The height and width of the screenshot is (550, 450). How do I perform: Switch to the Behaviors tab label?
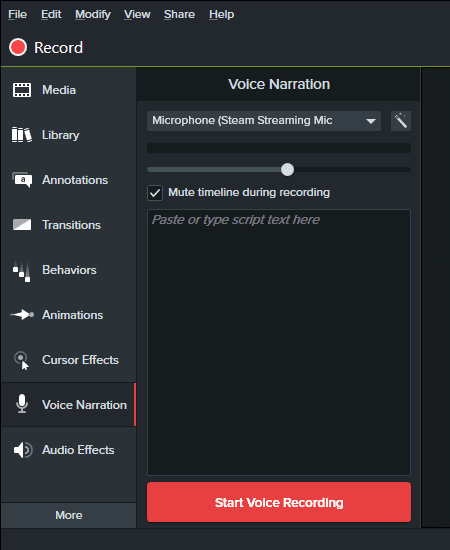click(x=69, y=270)
